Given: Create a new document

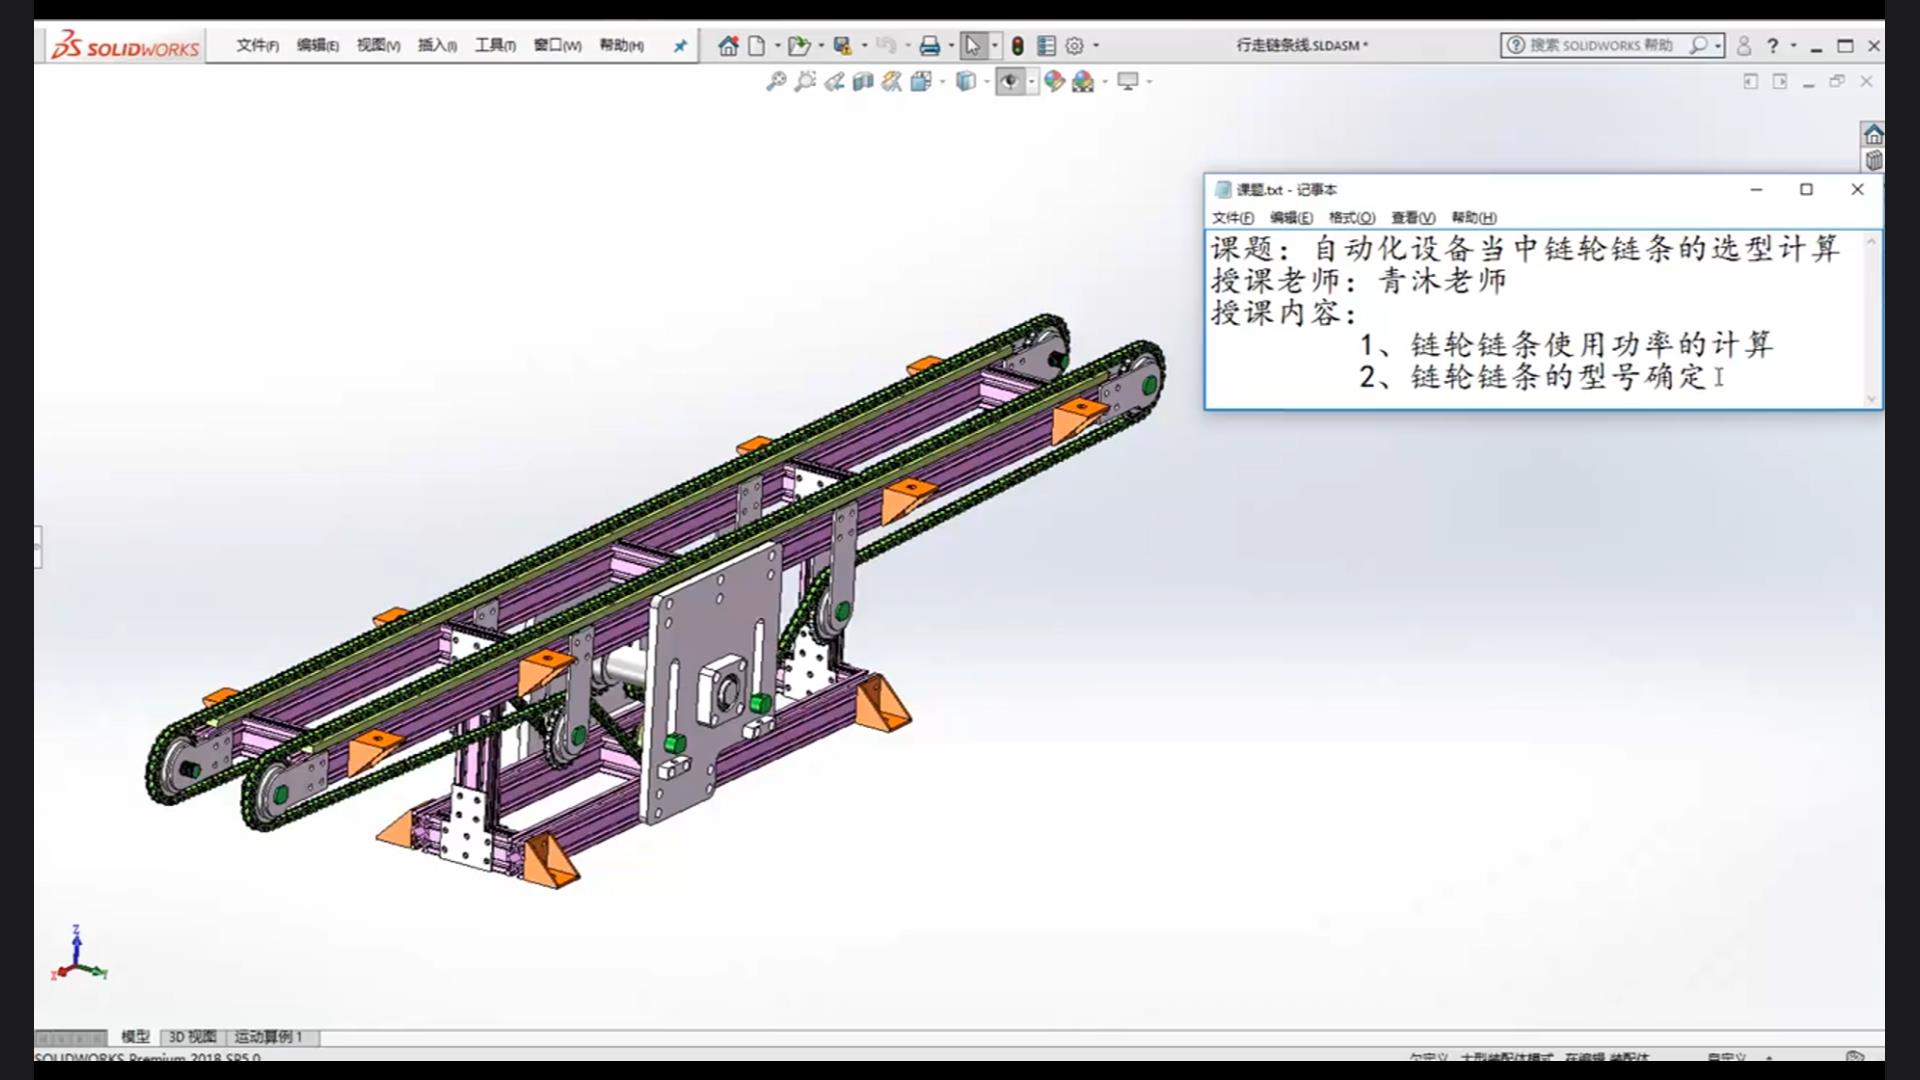Looking at the screenshot, I should (x=757, y=46).
